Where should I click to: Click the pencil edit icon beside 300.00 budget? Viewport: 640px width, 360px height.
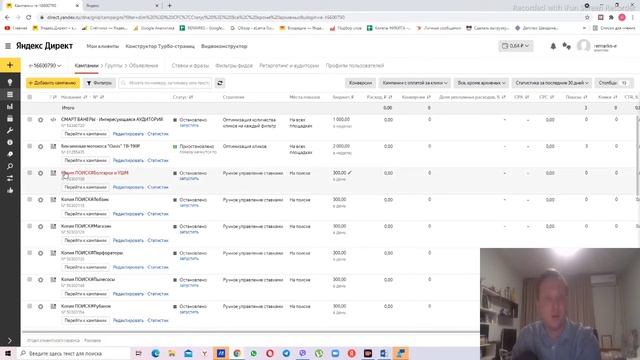pos(350,173)
